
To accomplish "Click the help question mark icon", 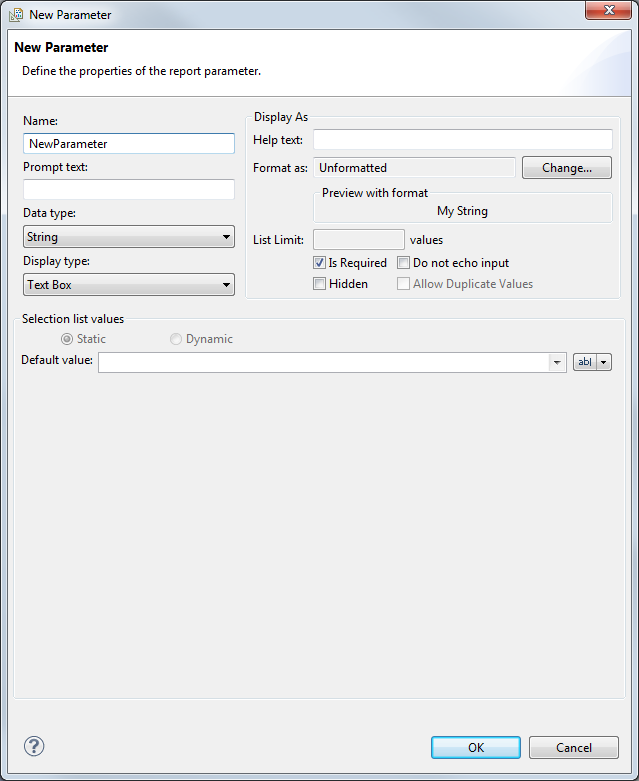I will coord(34,746).
